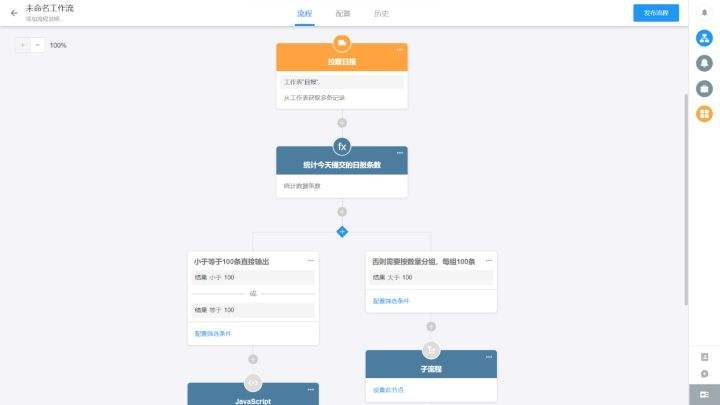Click filter config link in left branch
Viewport: 720px width, 405px height.
click(213, 333)
